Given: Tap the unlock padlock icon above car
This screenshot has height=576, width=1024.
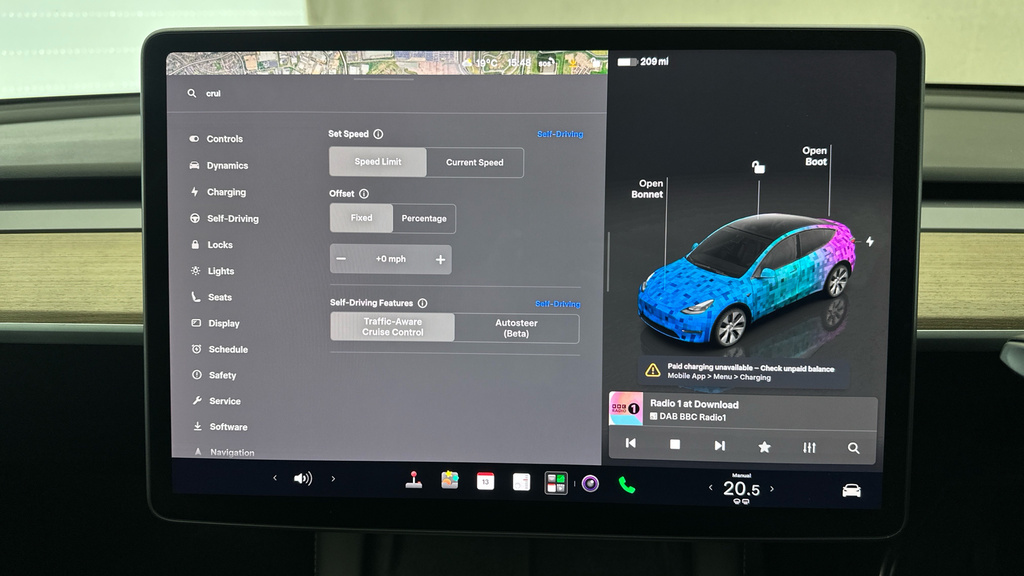Looking at the screenshot, I should click(758, 167).
